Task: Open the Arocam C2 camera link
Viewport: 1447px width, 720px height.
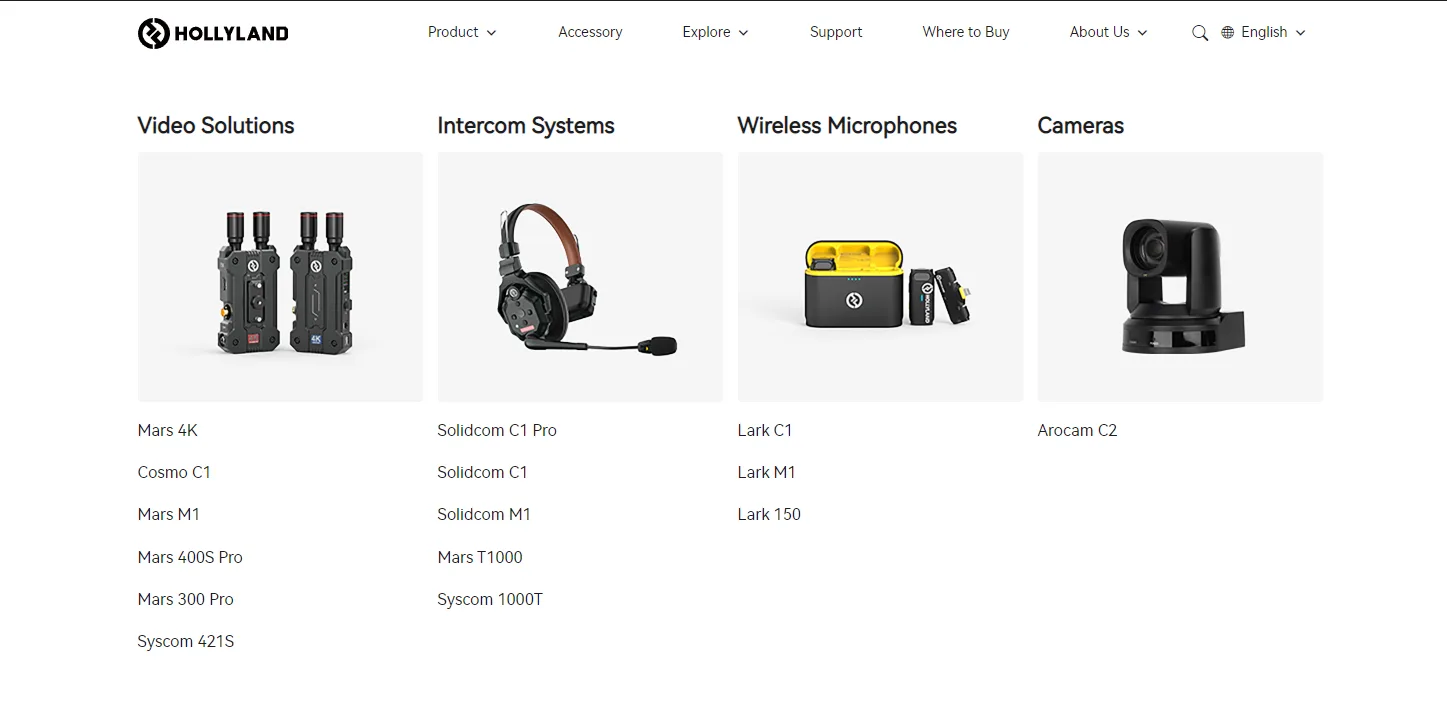Action: click(1077, 430)
